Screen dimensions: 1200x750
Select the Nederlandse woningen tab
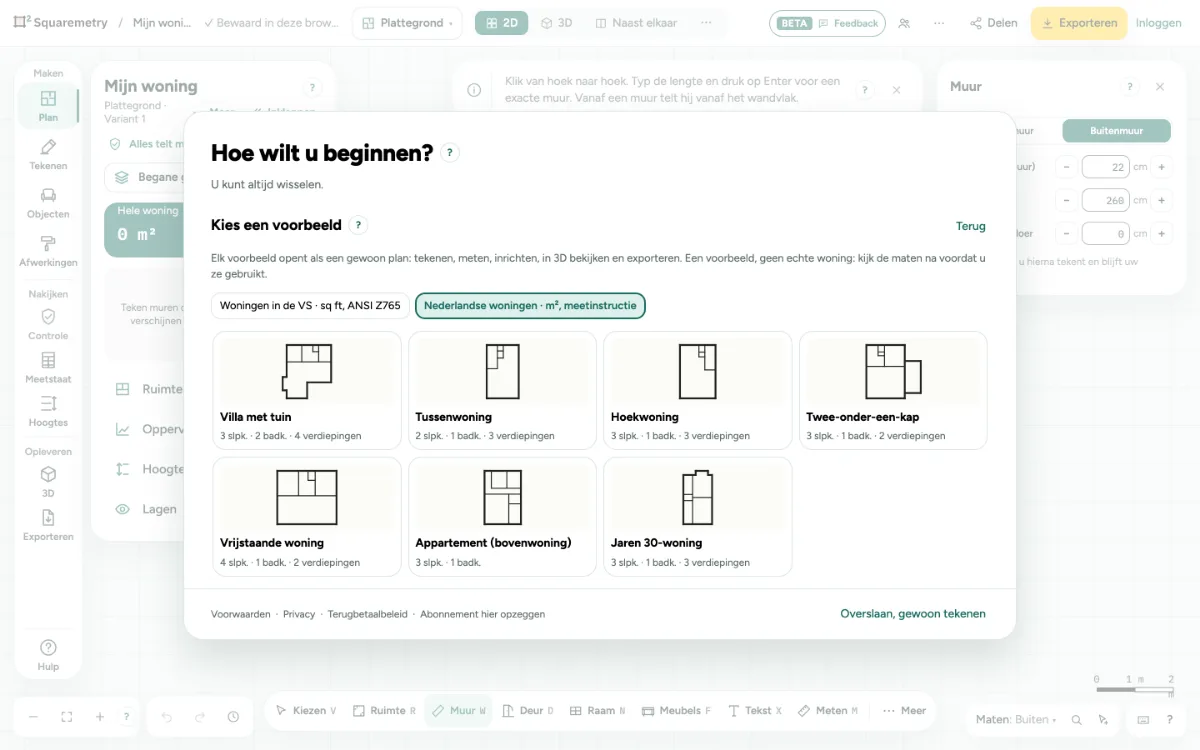tap(530, 306)
